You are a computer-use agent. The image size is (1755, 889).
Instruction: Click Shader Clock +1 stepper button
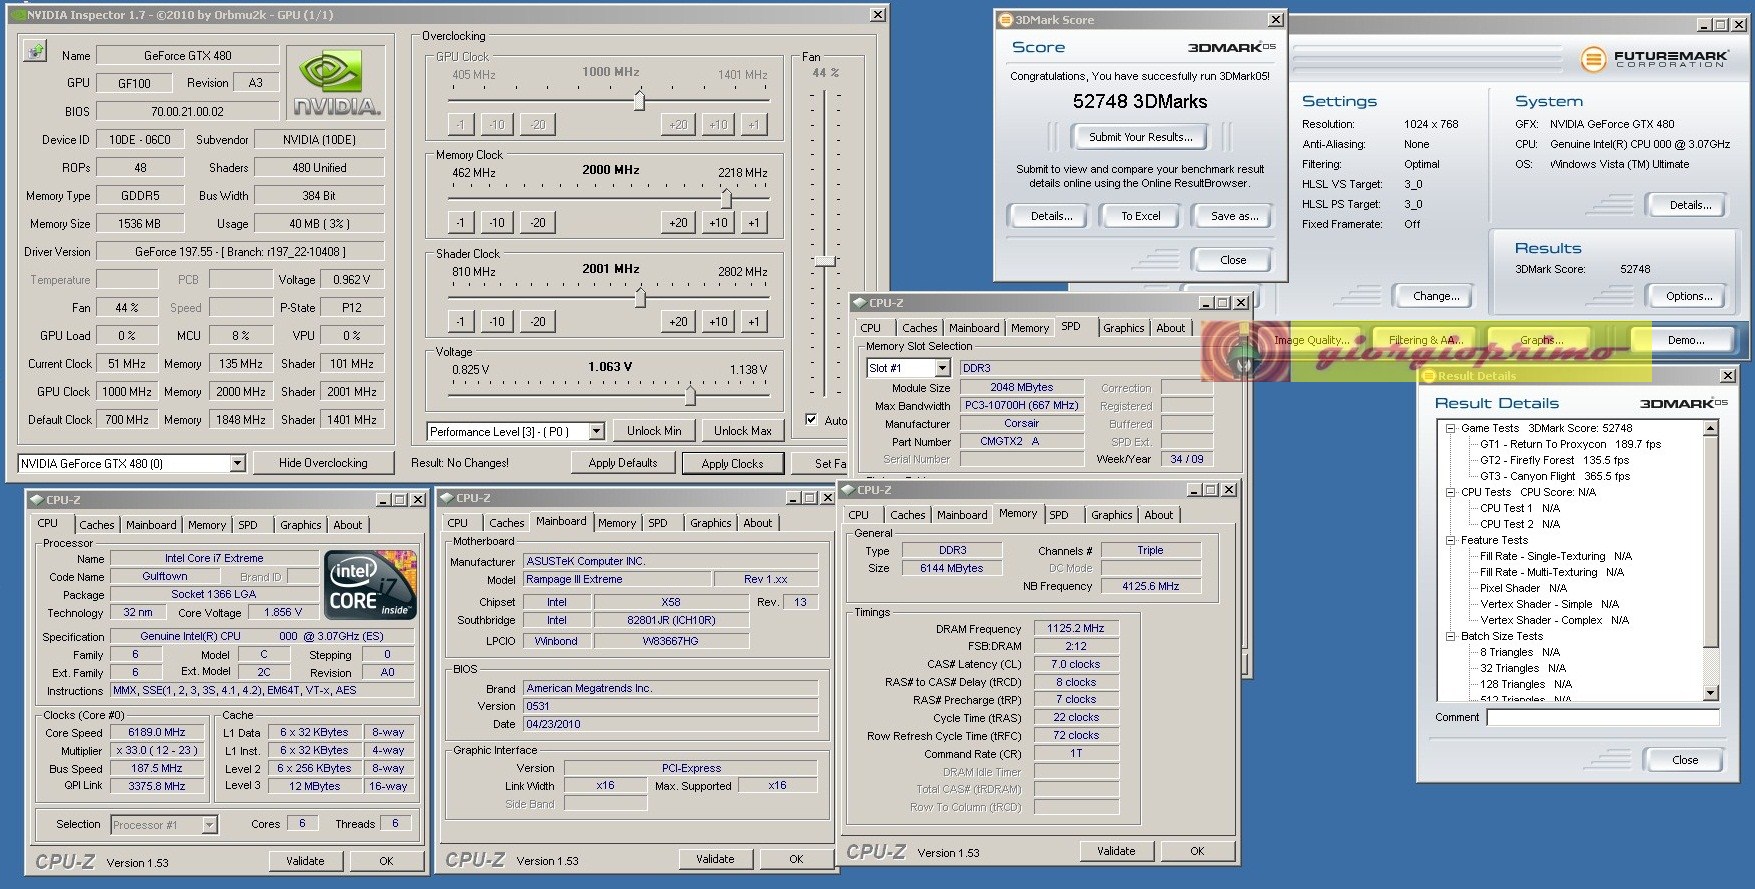[x=753, y=321]
